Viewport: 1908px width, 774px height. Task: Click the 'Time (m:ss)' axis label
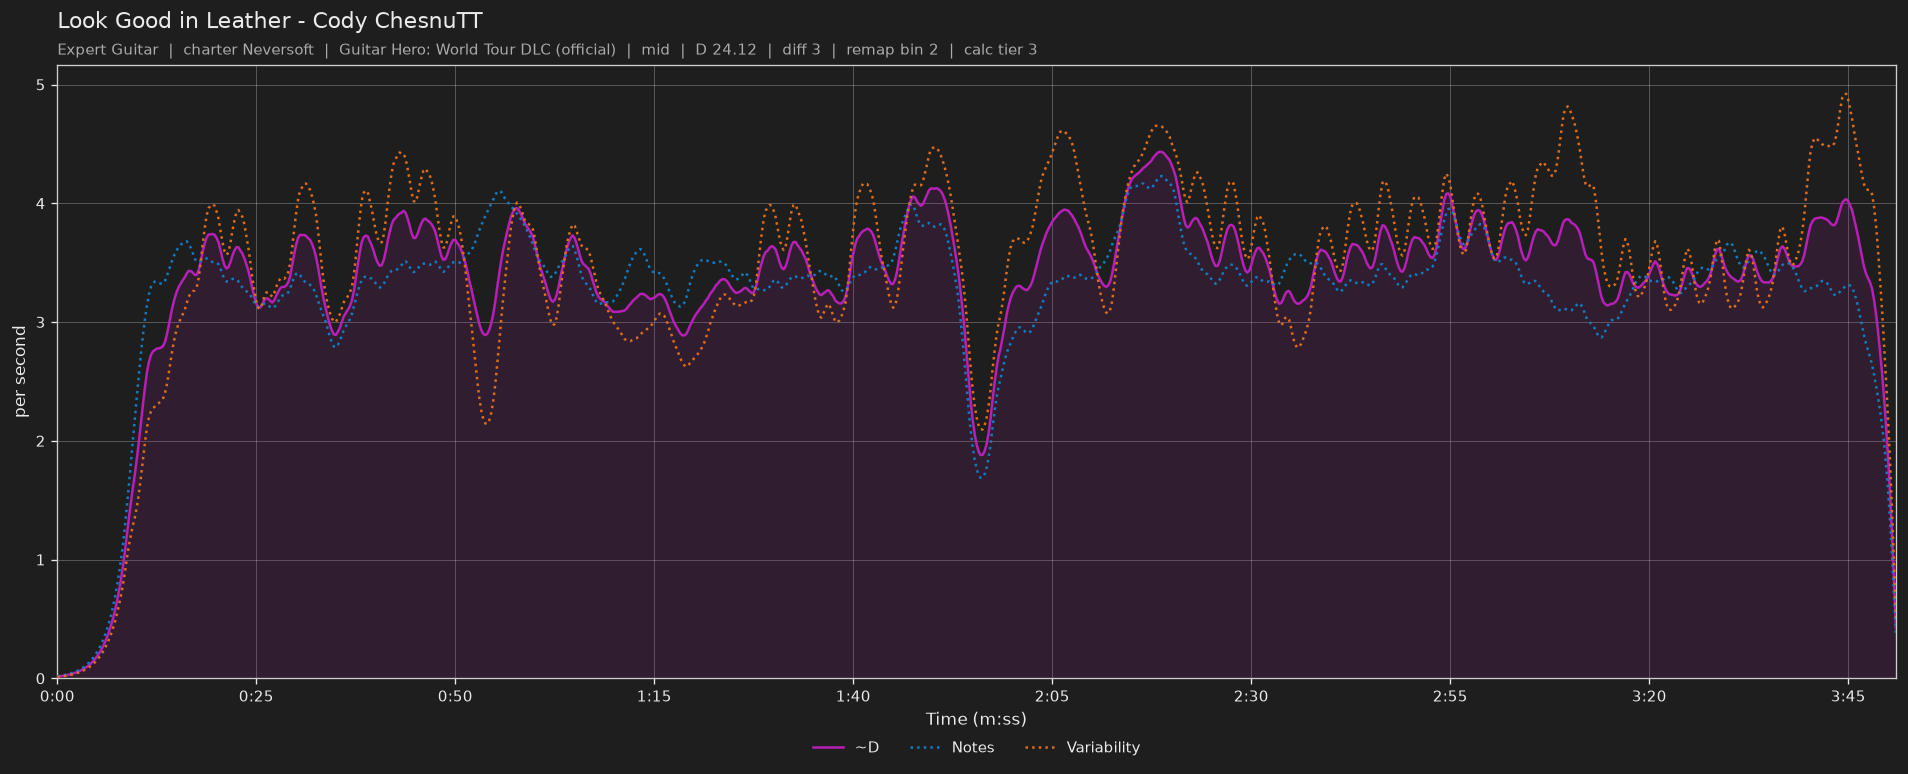(x=976, y=719)
